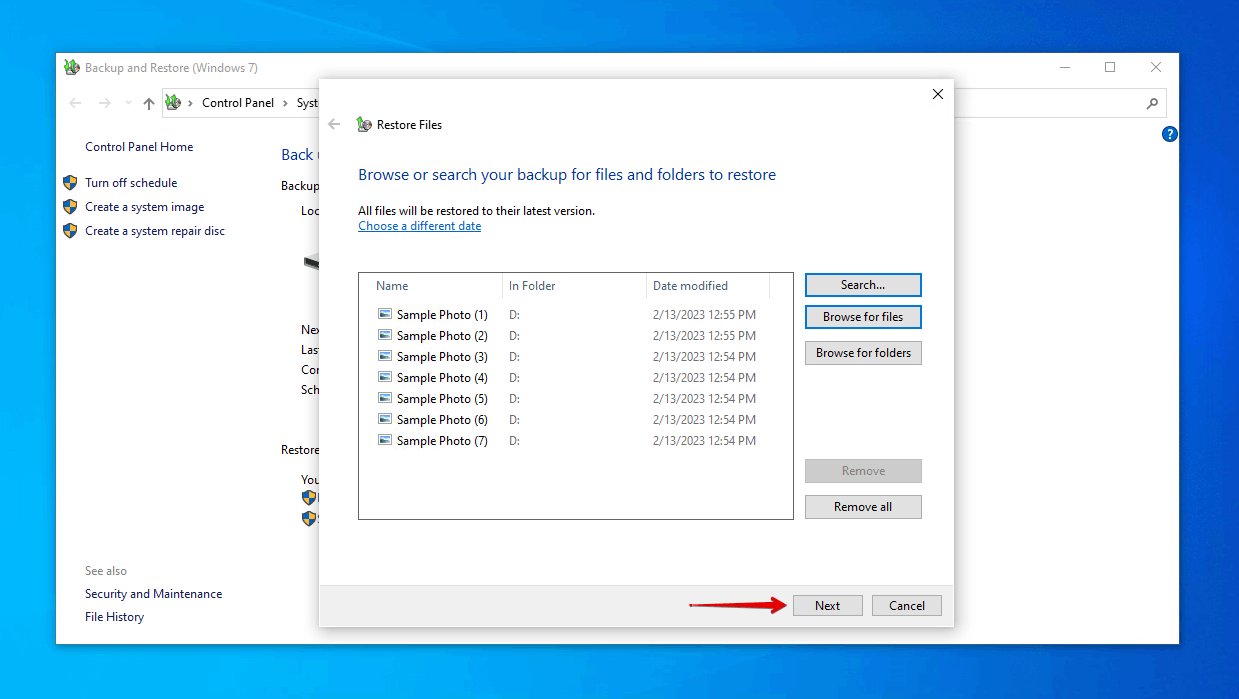Sort by the Date modified column header
The height and width of the screenshot is (699, 1239).
coord(708,286)
